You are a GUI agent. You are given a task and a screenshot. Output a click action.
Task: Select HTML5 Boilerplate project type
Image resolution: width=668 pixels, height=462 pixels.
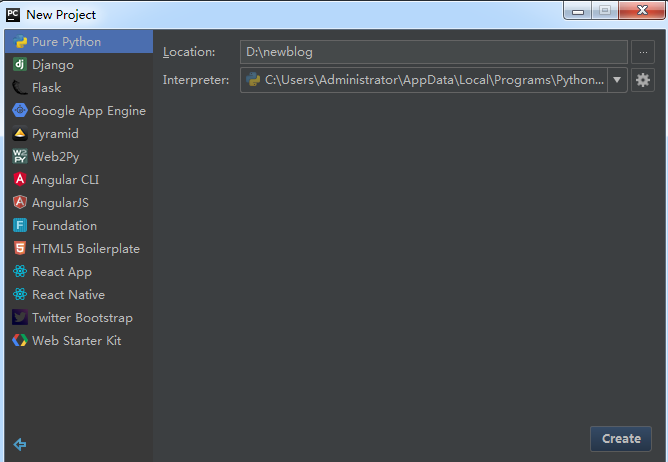point(85,249)
